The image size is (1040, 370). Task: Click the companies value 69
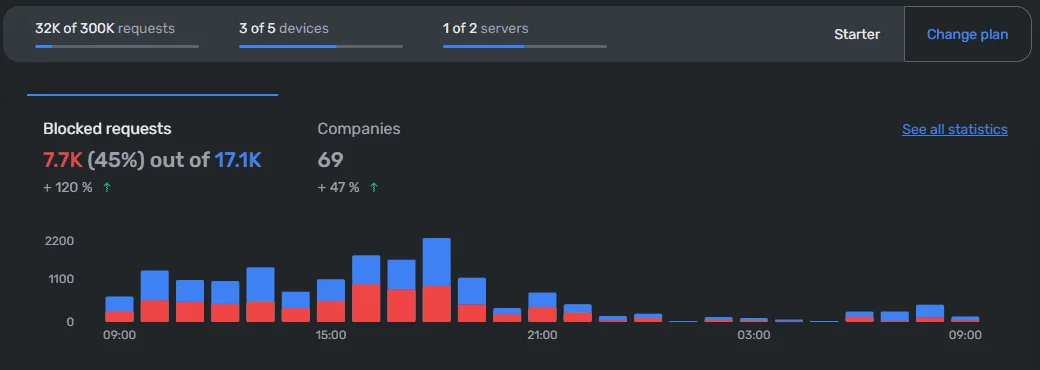tap(330, 160)
